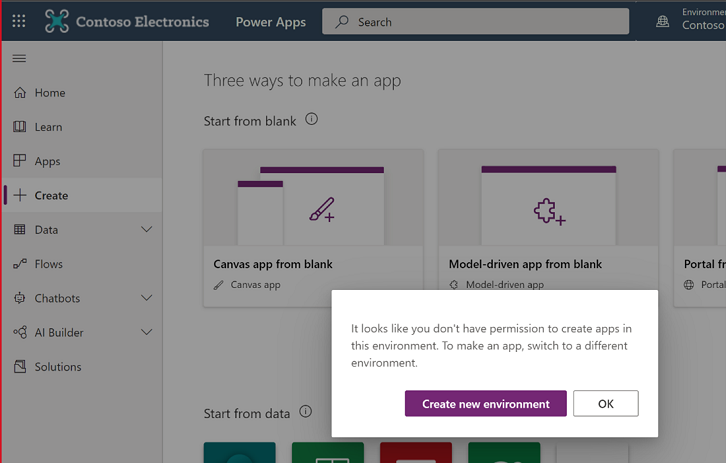Open Apps in the sidebar
Viewport: 726px width, 463px height.
tap(82, 161)
